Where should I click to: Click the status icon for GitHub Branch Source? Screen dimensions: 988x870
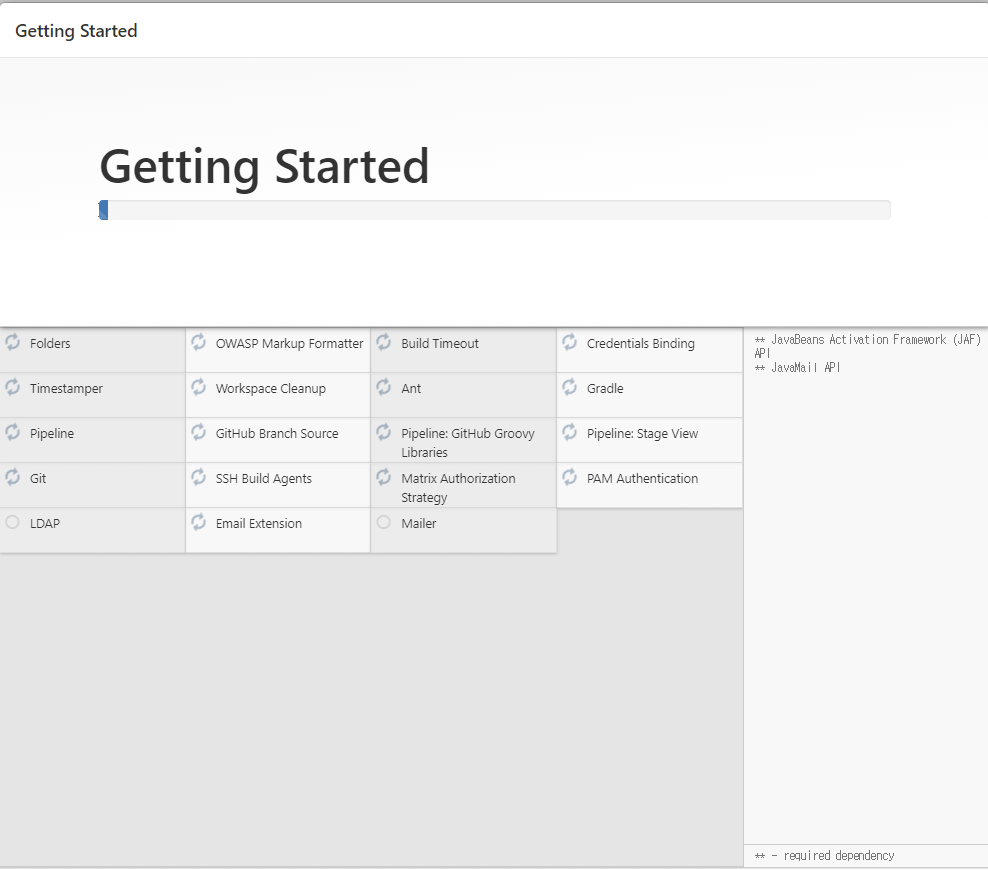pyautogui.click(x=198, y=432)
